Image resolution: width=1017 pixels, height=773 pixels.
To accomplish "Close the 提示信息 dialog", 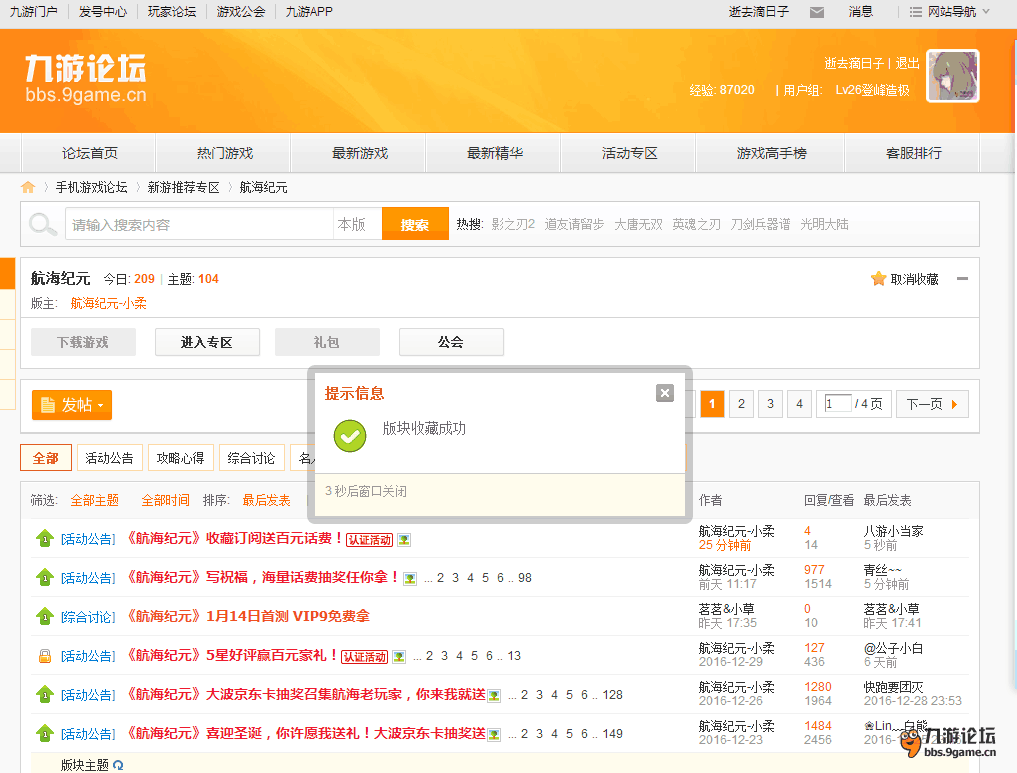I will 665,393.
